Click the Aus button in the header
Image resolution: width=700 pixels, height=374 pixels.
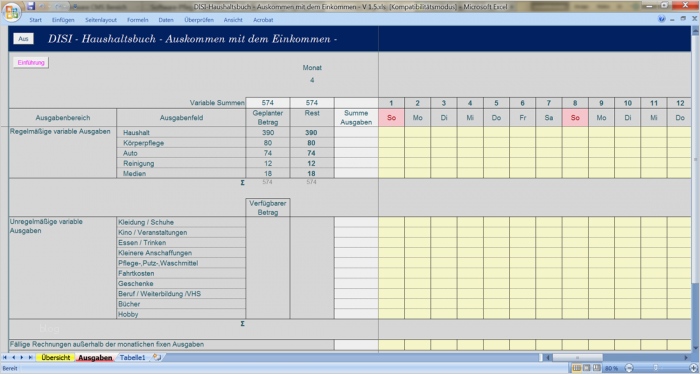coord(23,39)
